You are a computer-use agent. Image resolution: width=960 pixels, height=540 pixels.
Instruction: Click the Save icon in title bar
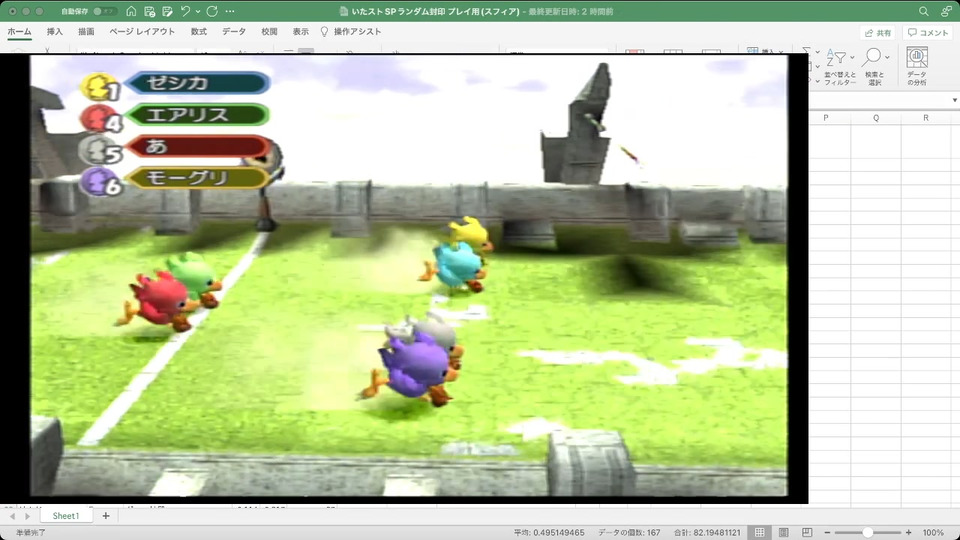[x=149, y=11]
